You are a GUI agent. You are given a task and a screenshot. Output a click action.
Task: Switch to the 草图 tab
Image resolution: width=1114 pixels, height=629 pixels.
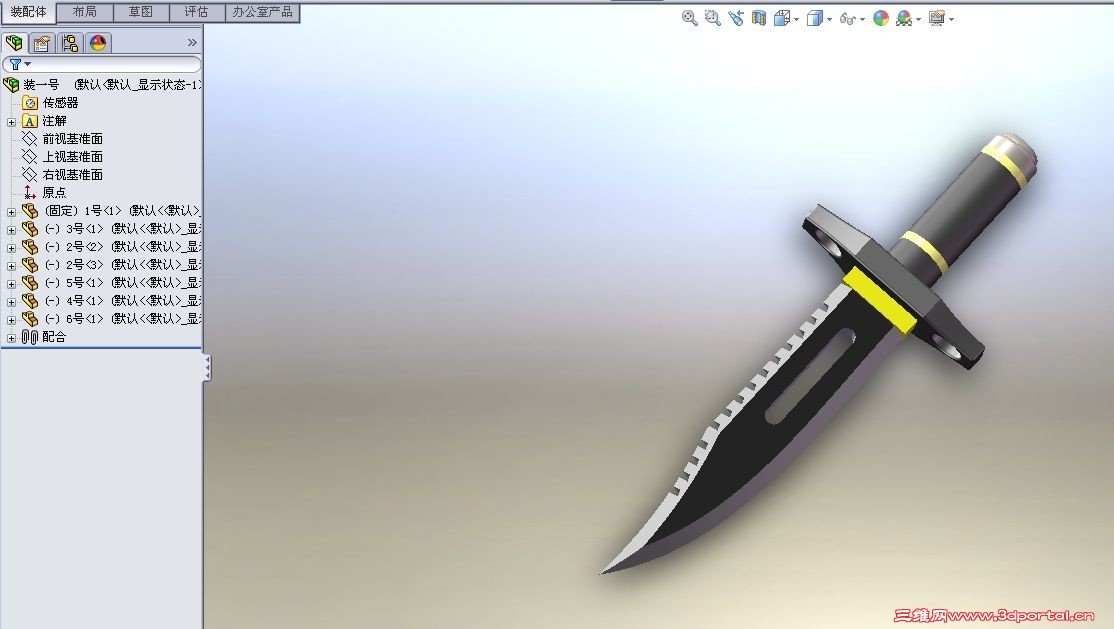pyautogui.click(x=141, y=12)
